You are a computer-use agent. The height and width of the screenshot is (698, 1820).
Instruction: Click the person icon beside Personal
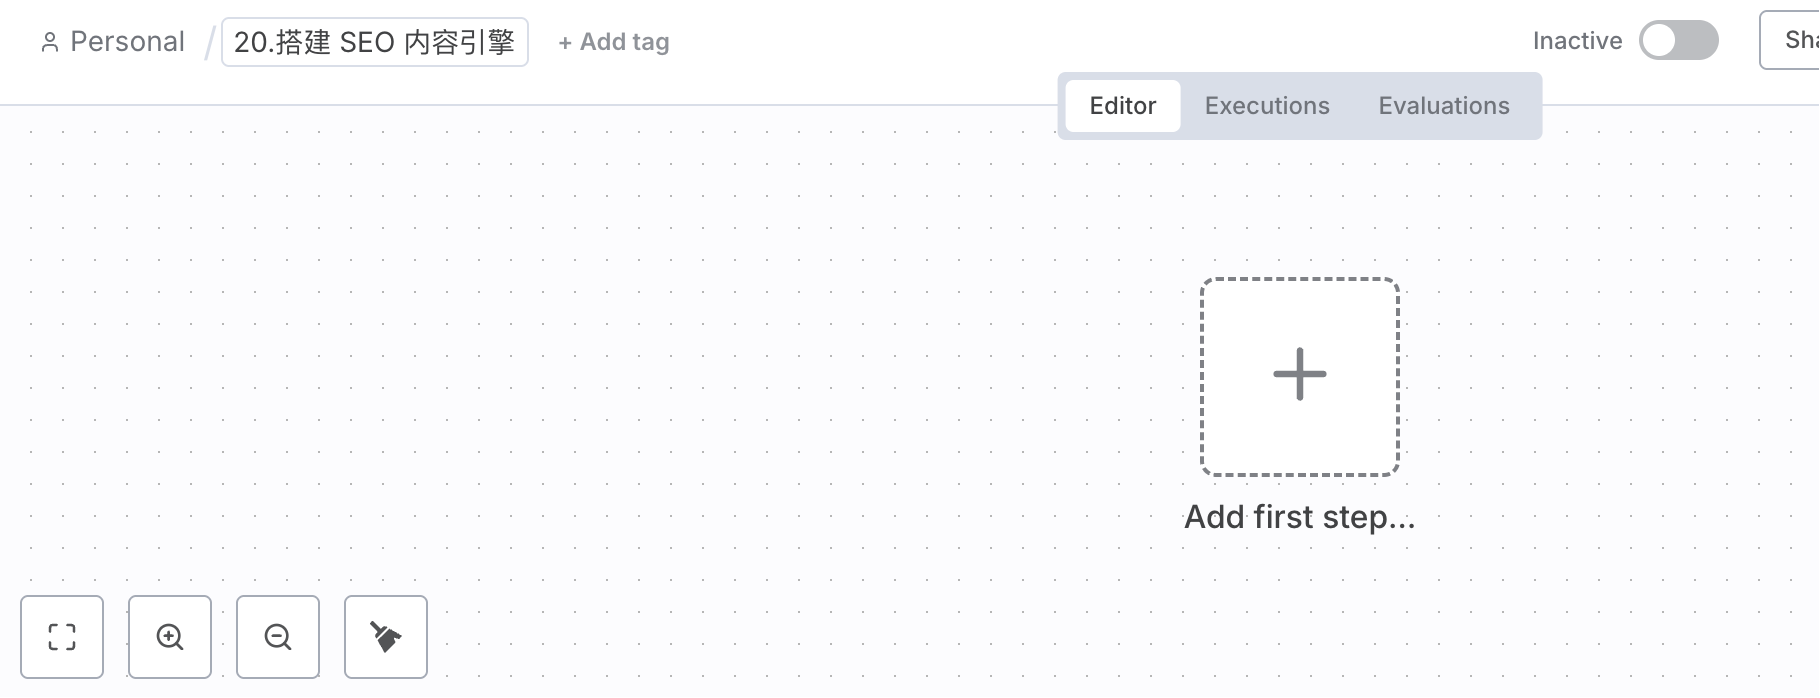pyautogui.click(x=49, y=42)
